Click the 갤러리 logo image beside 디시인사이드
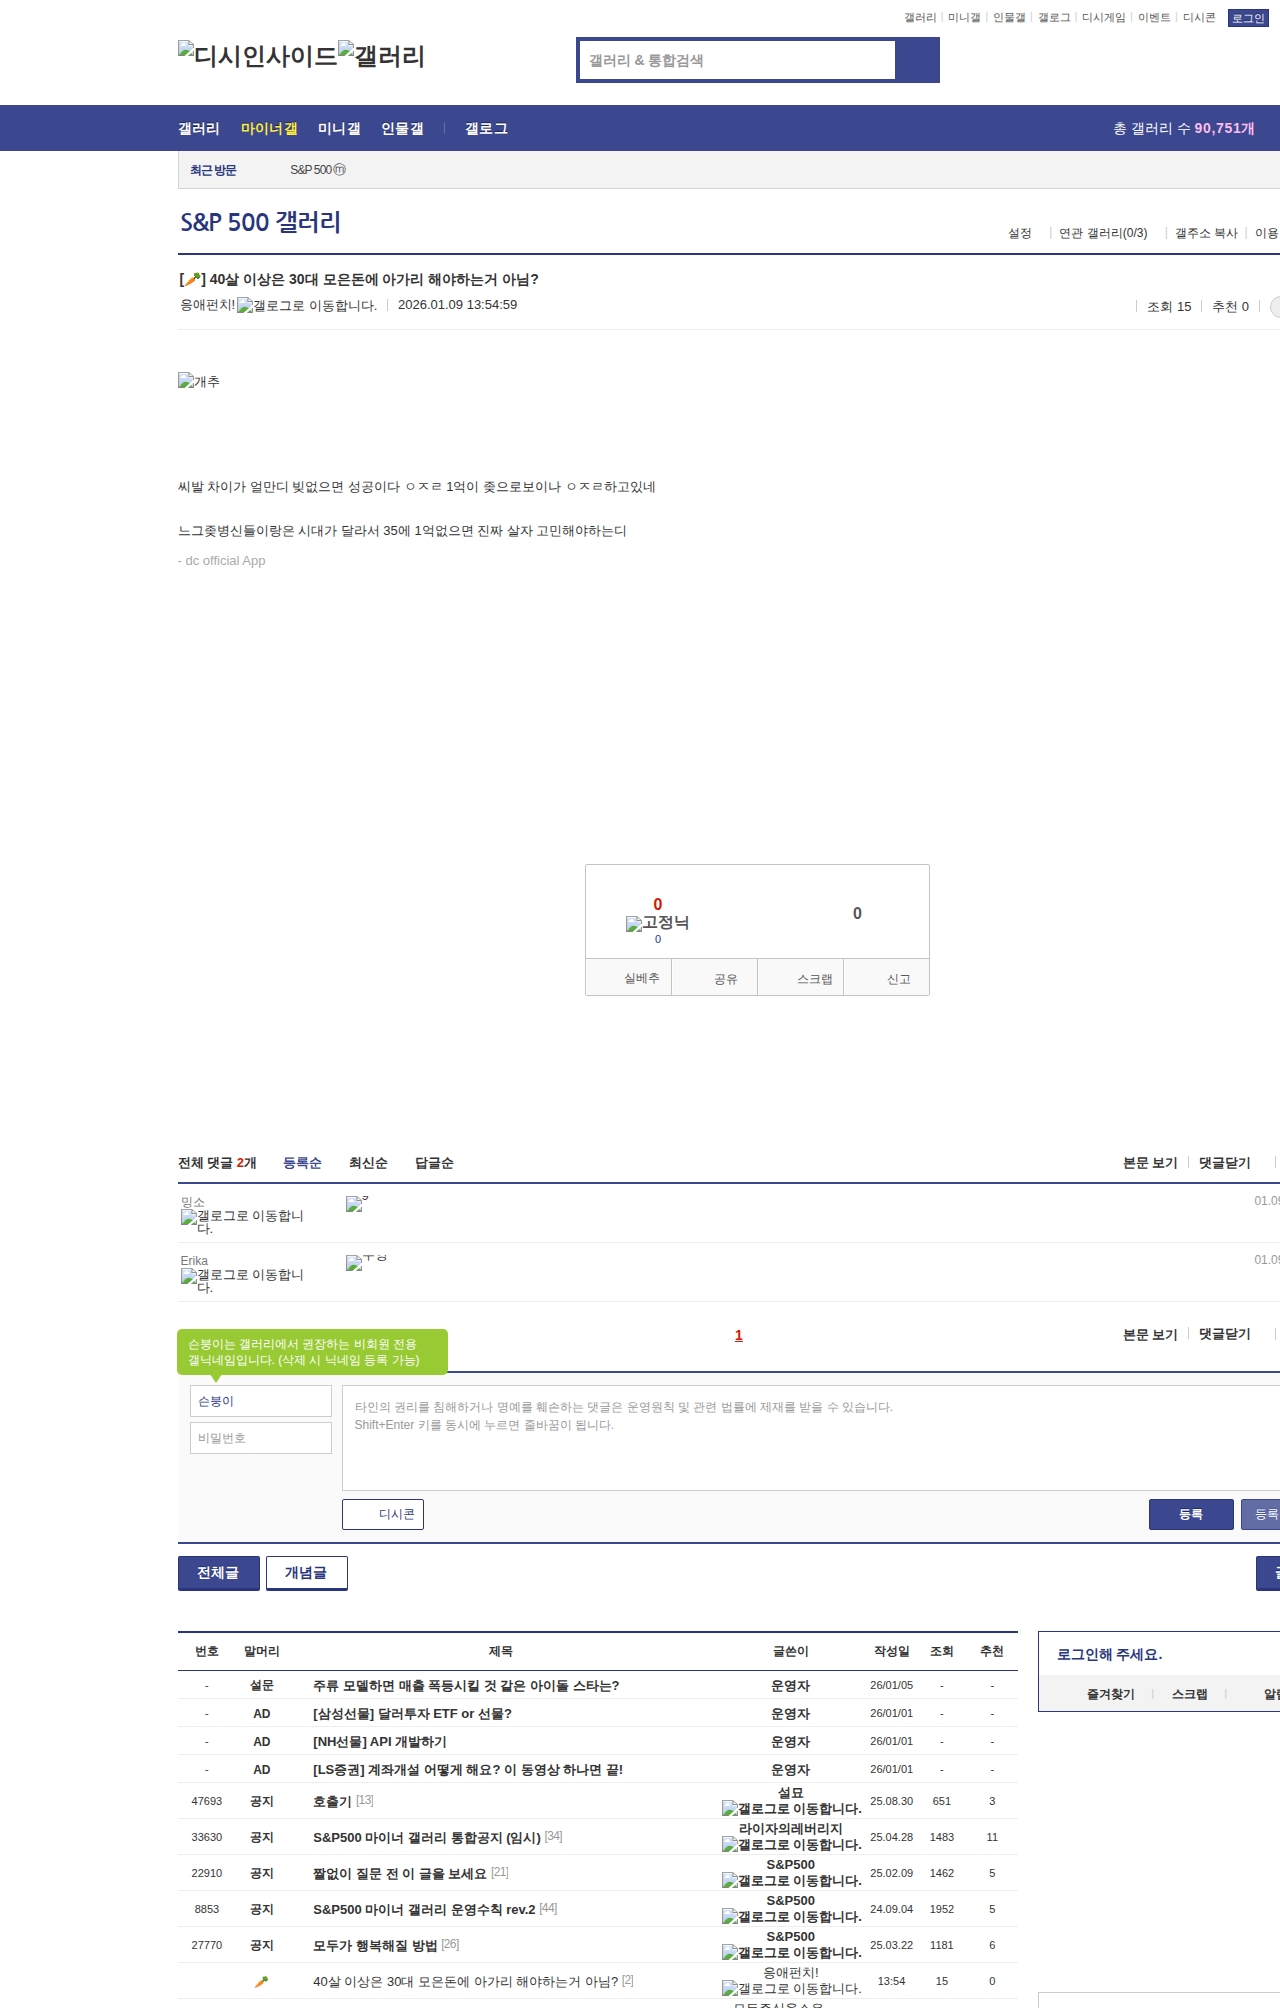Viewport: 1280px width, 2008px height. (x=382, y=56)
